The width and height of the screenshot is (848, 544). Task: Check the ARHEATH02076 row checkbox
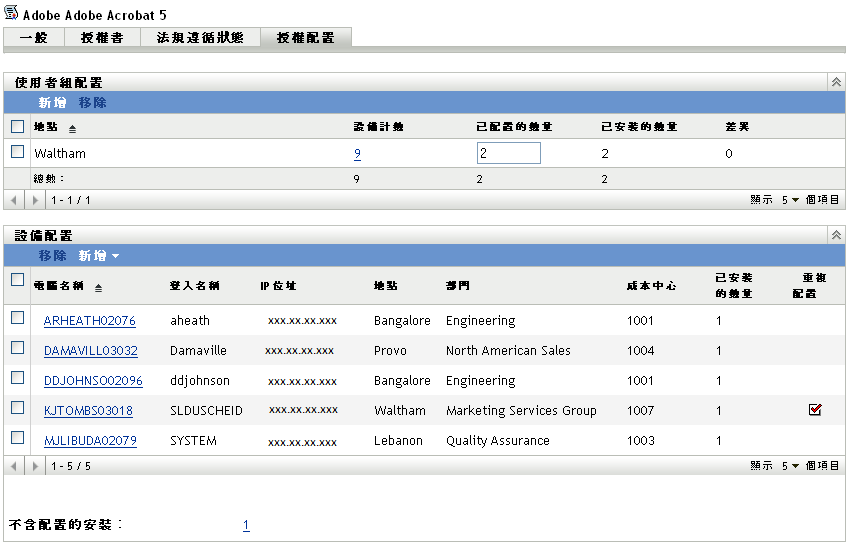click(17, 318)
